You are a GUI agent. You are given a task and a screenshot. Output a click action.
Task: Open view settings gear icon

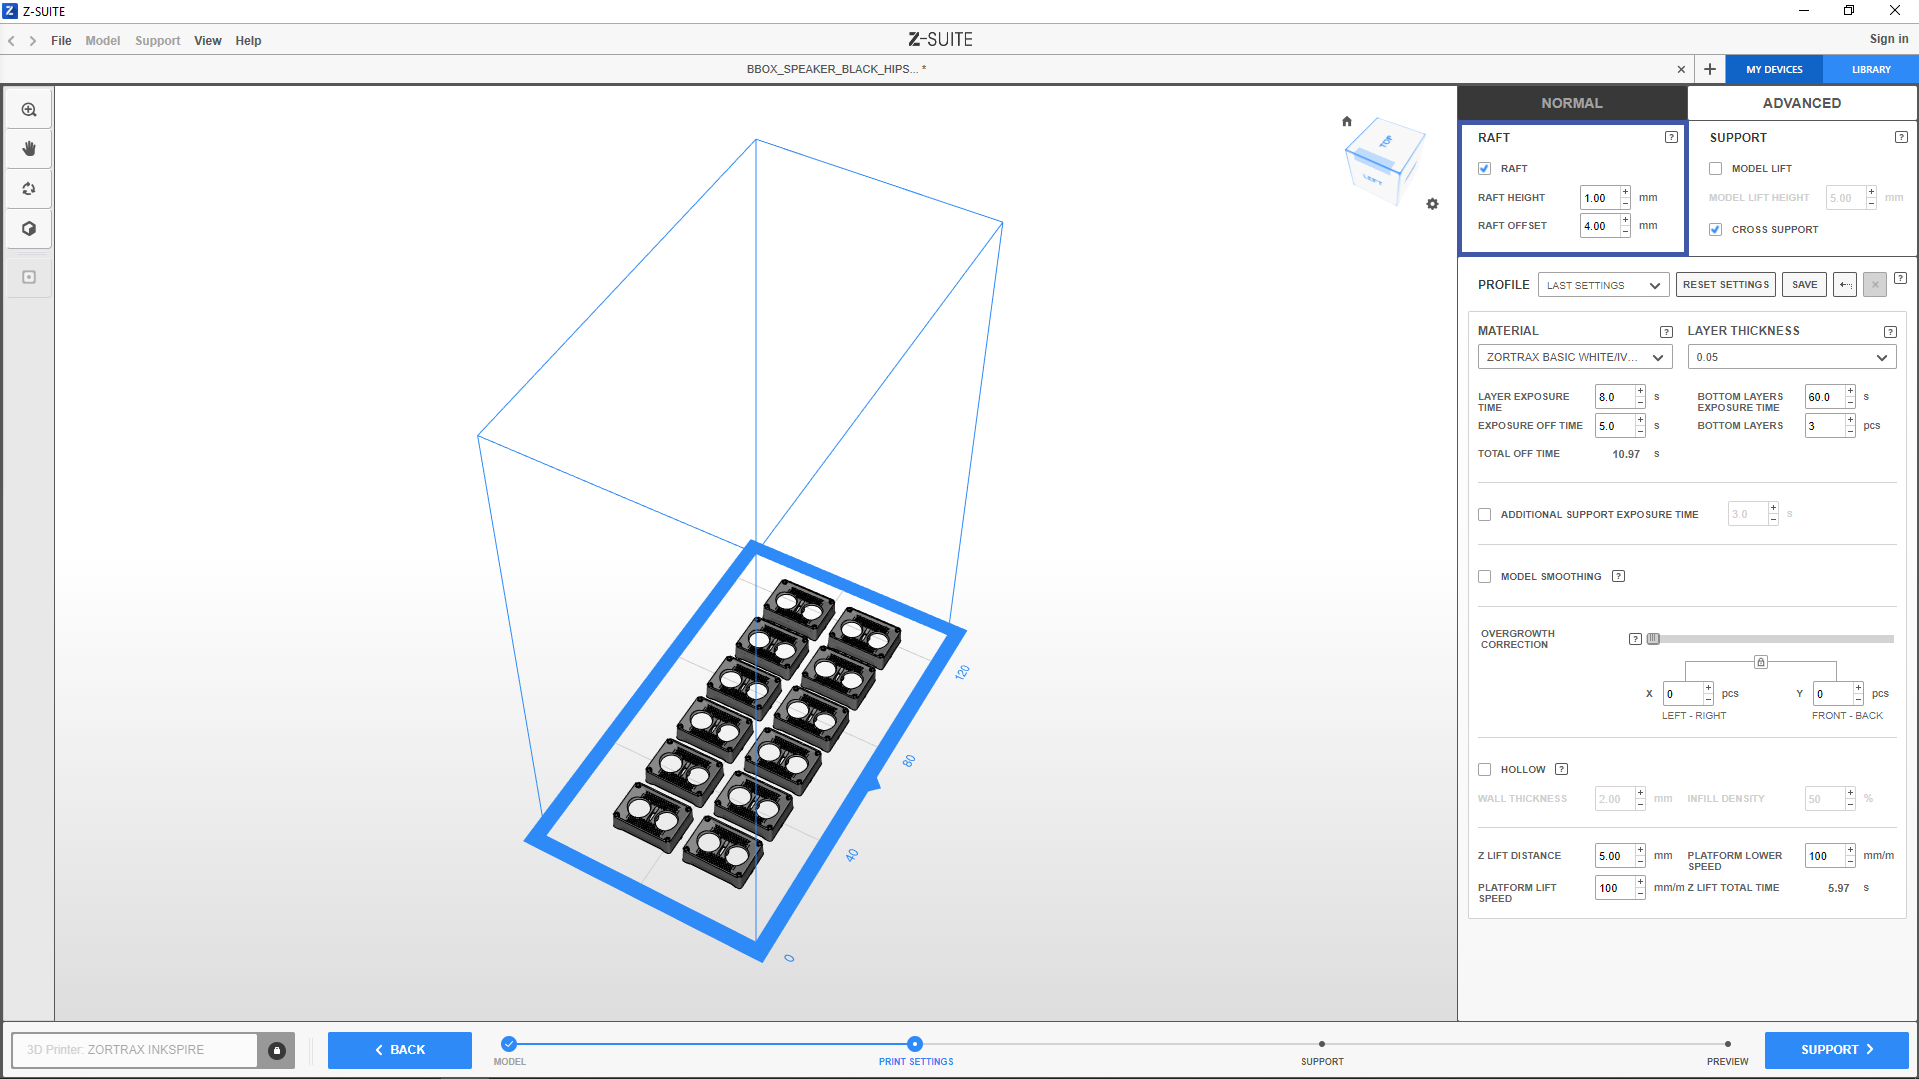1432,204
